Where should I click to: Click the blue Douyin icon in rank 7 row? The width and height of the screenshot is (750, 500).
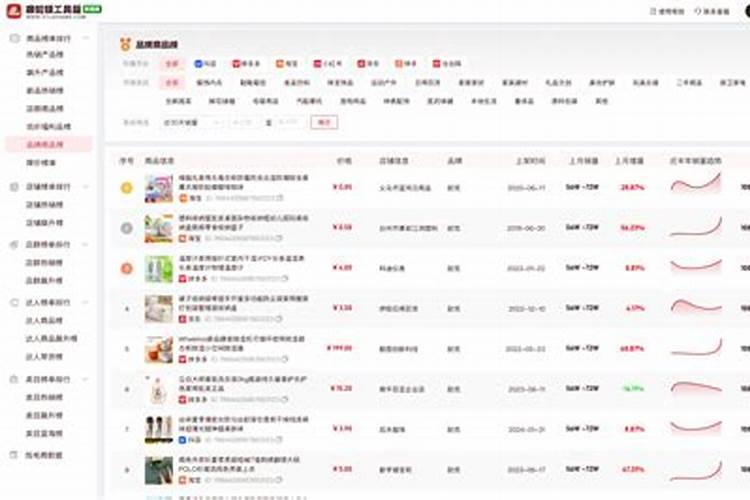point(183,439)
